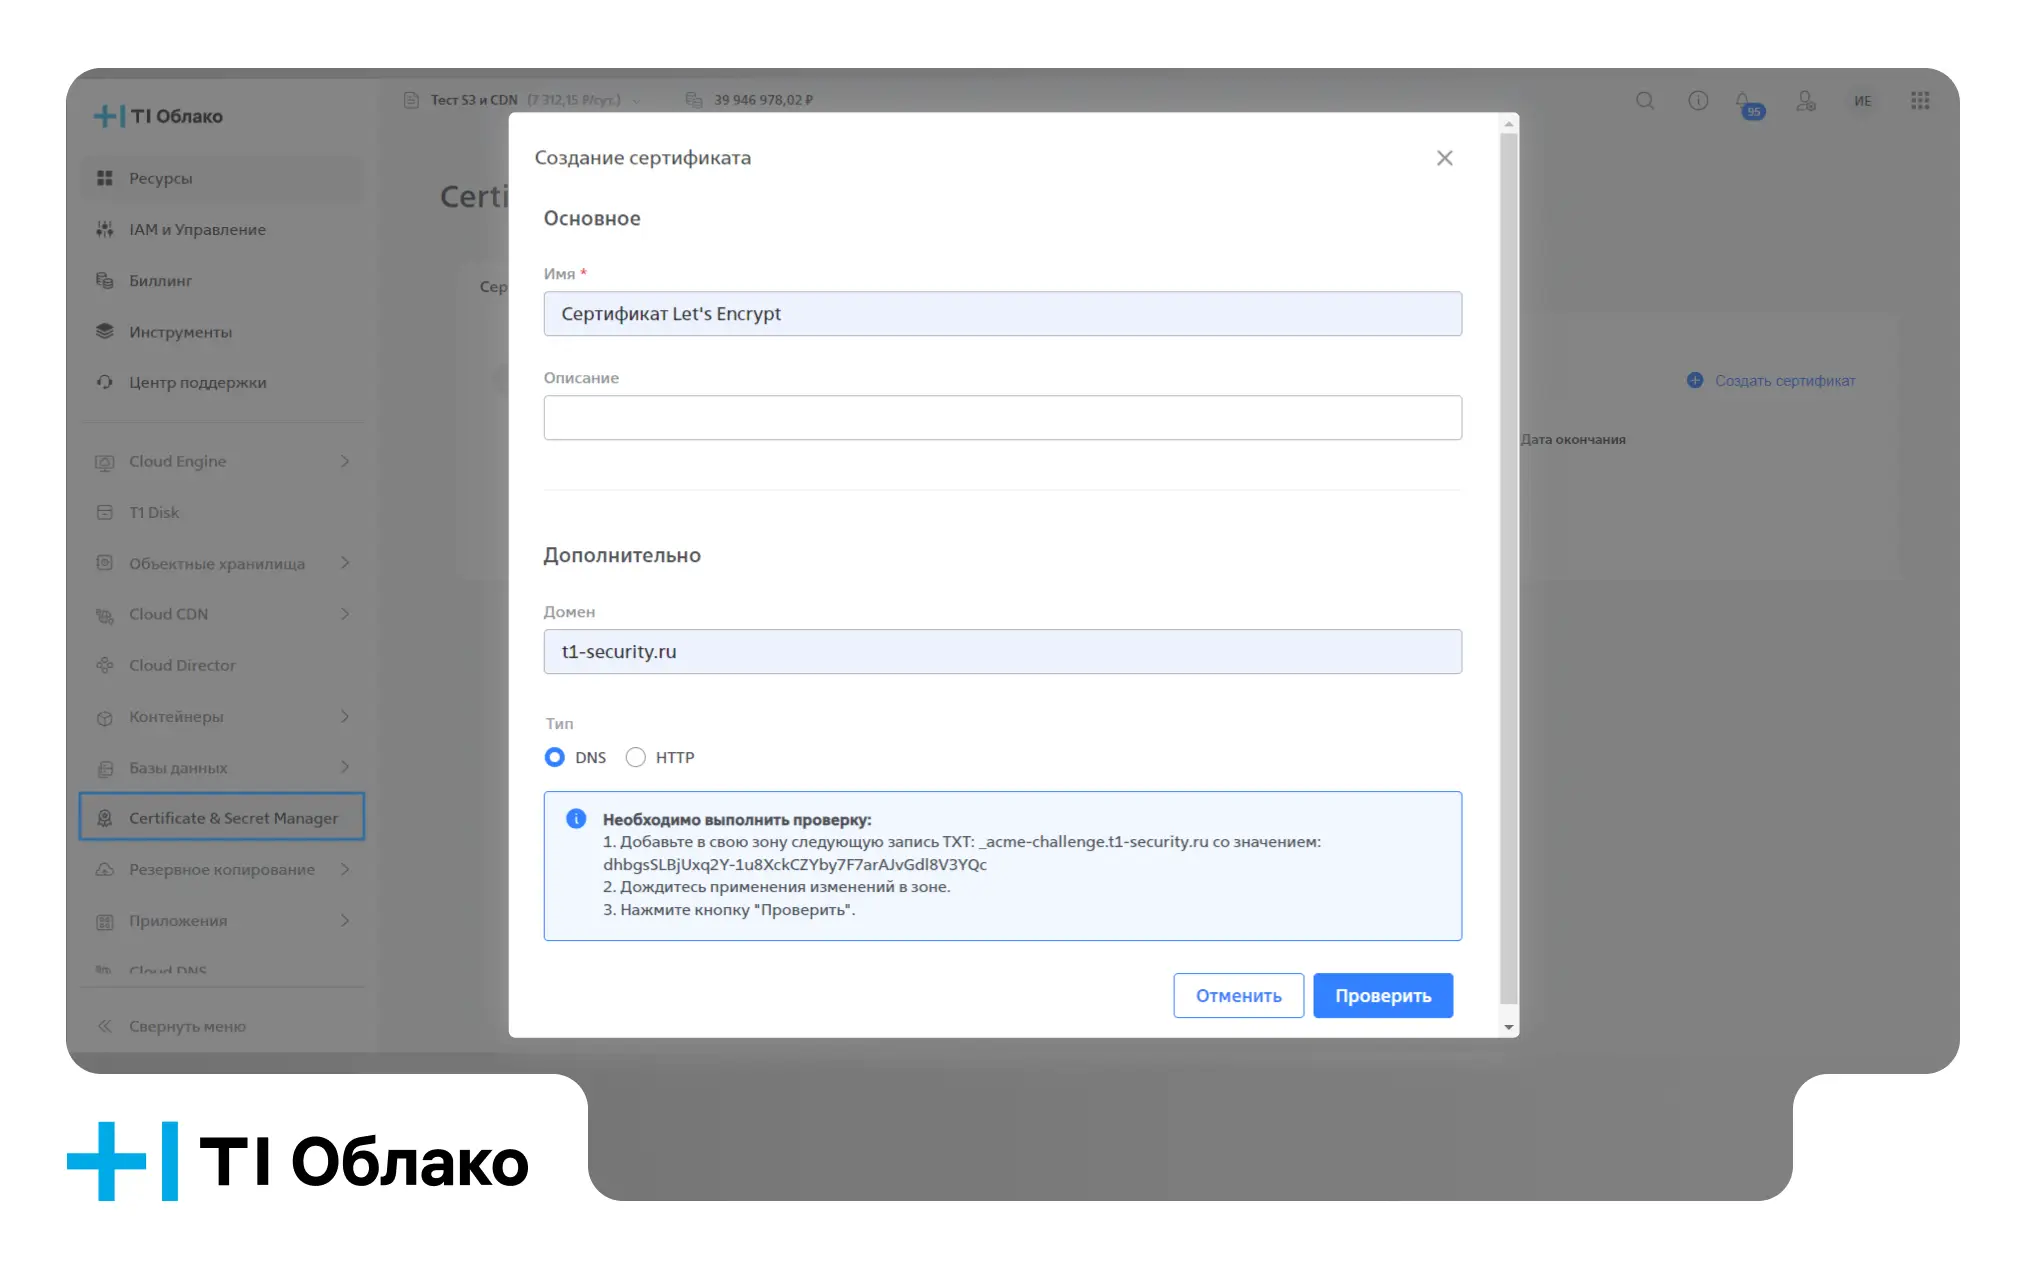2028x1268 pixels.
Task: Click the dialog scrollbar down arrow
Action: pyautogui.click(x=1509, y=1027)
